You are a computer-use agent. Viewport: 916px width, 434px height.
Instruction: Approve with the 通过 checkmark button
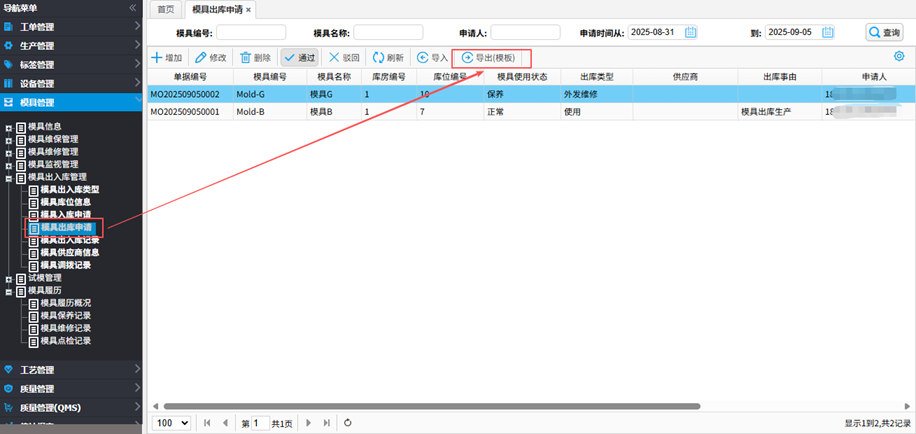tap(299, 58)
